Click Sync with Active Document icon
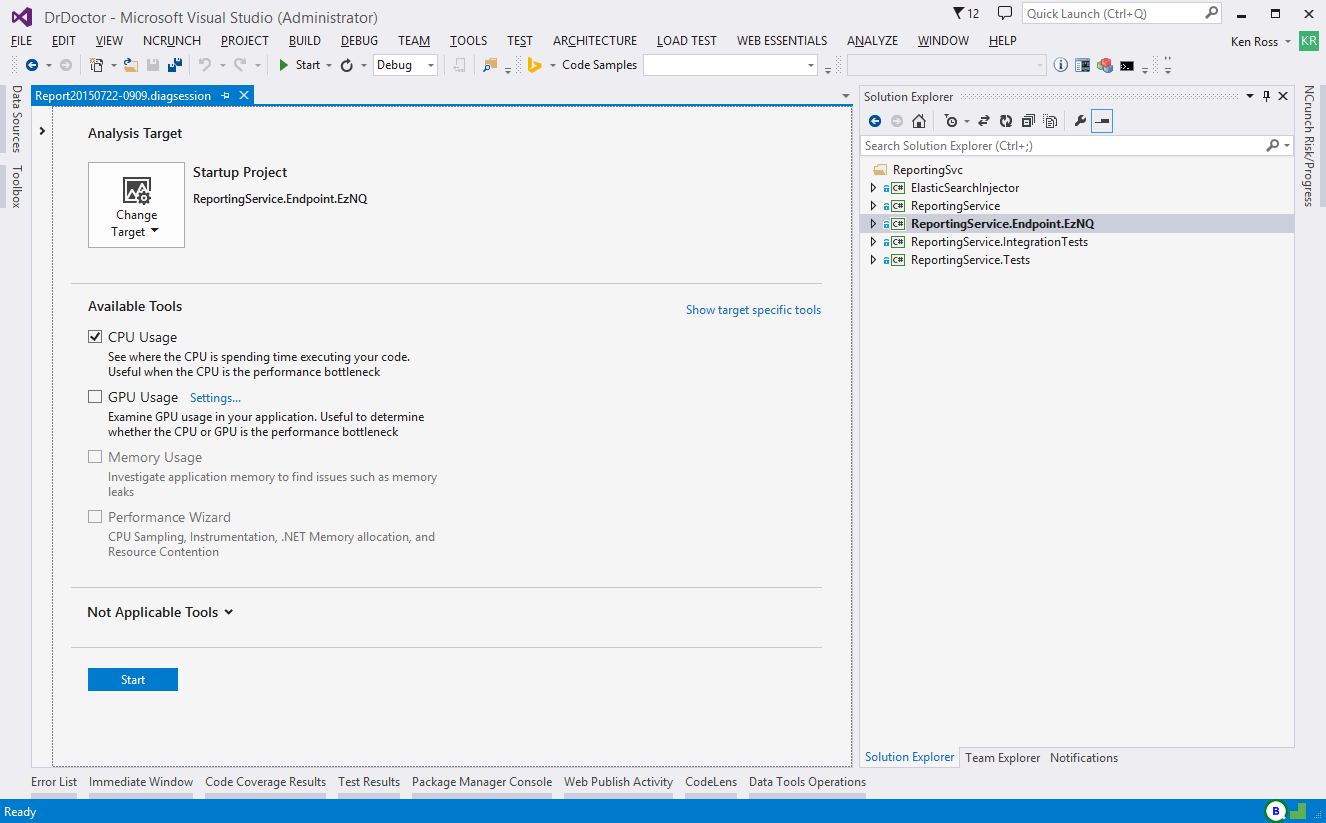1326x823 pixels. click(x=983, y=121)
